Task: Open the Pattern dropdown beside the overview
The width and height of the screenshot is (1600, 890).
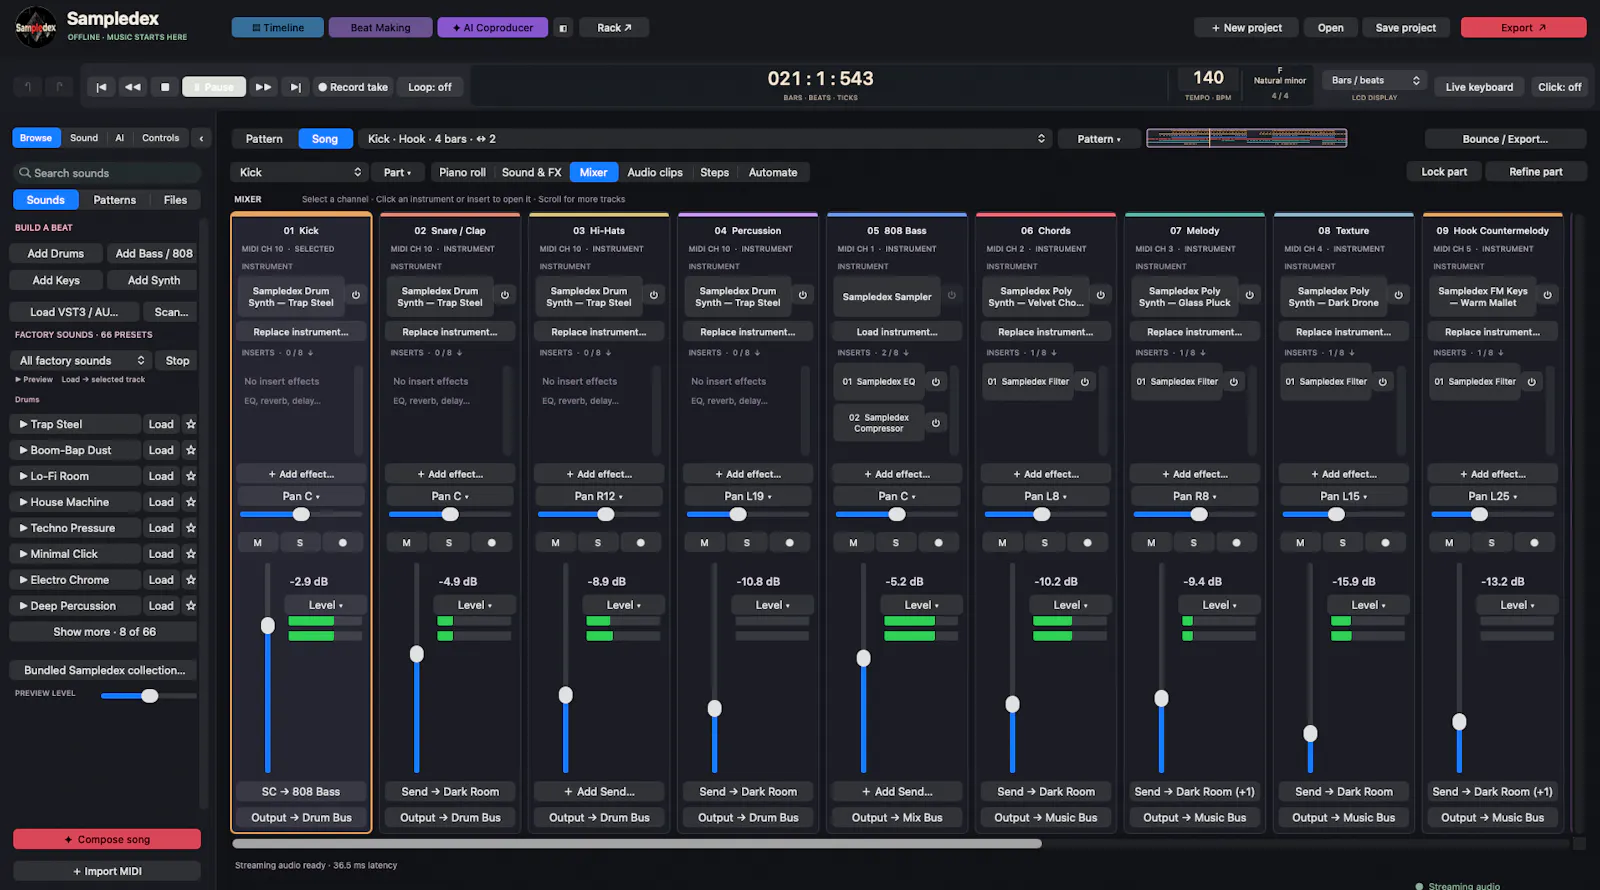Action: tap(1099, 139)
